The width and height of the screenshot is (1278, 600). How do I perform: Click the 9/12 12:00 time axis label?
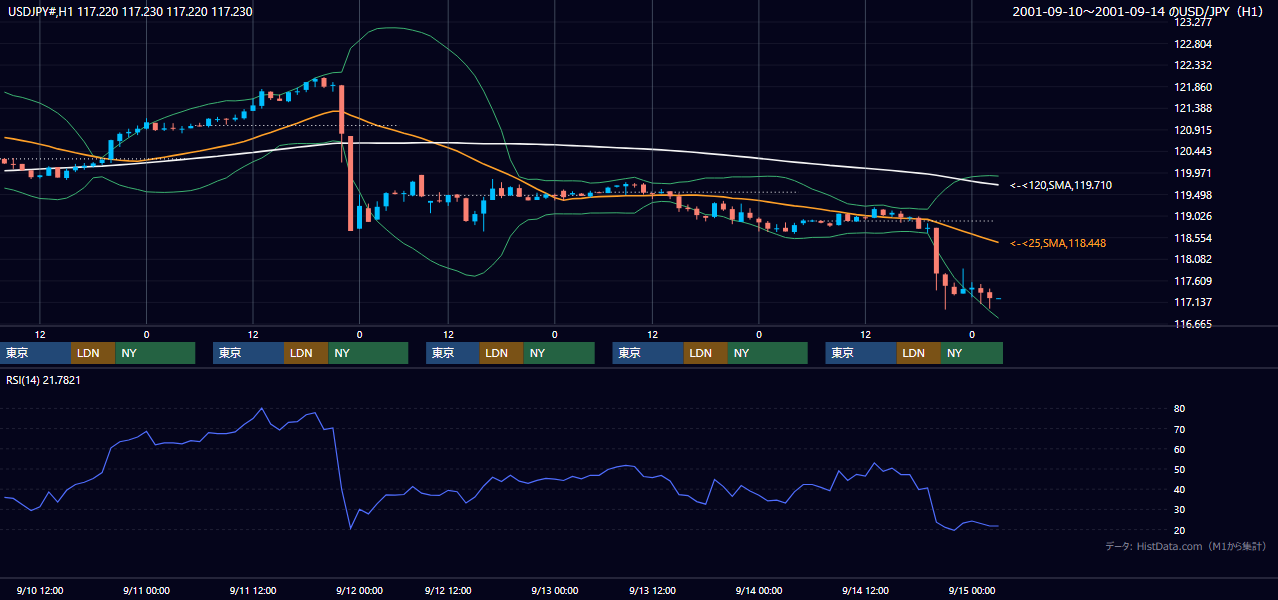coord(448,591)
